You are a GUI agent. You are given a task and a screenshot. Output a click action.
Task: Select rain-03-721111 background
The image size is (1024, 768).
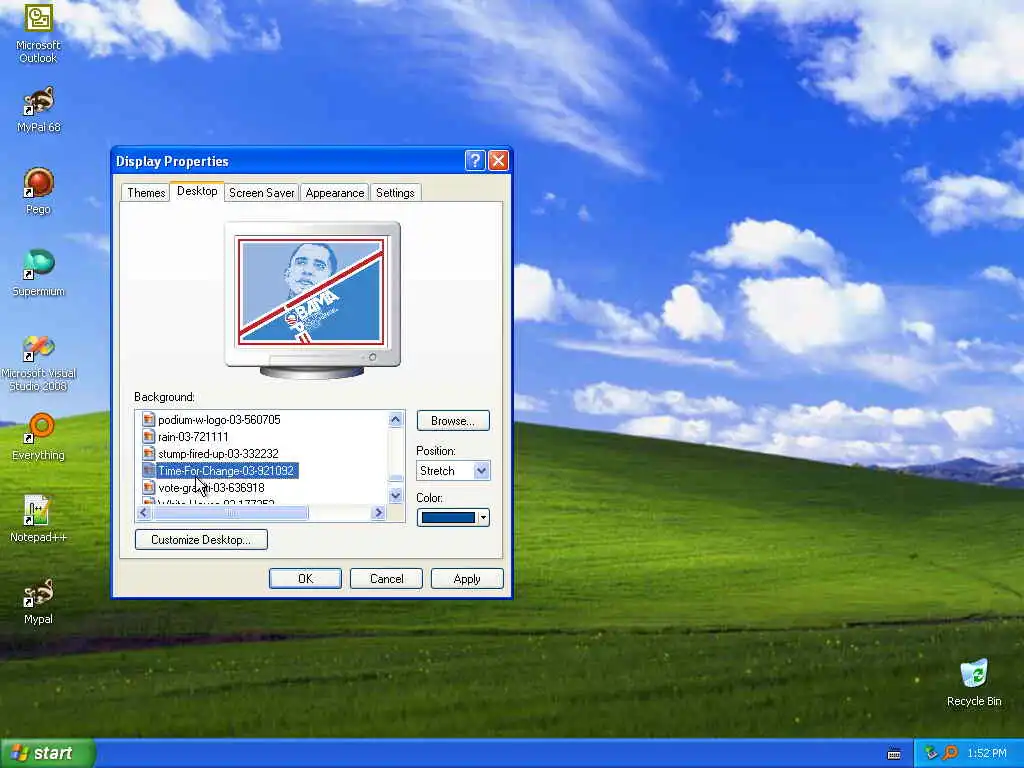(193, 437)
